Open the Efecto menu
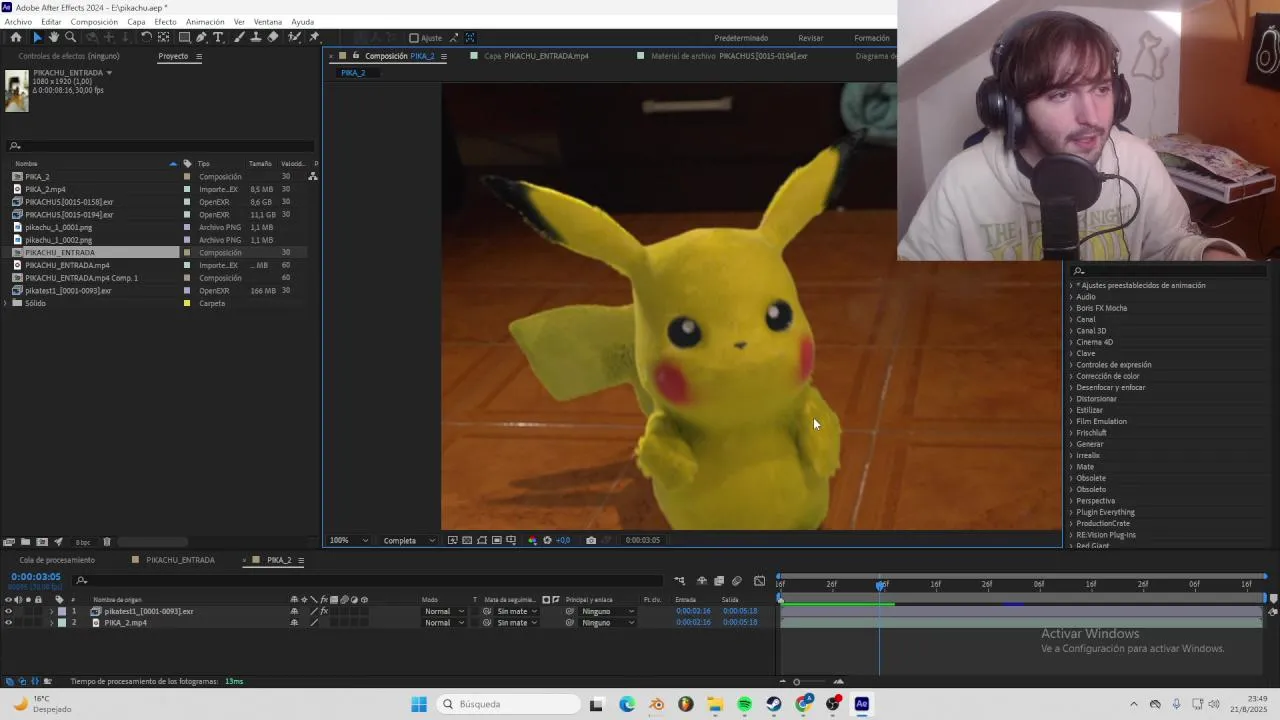1280x720 pixels. coord(165,22)
